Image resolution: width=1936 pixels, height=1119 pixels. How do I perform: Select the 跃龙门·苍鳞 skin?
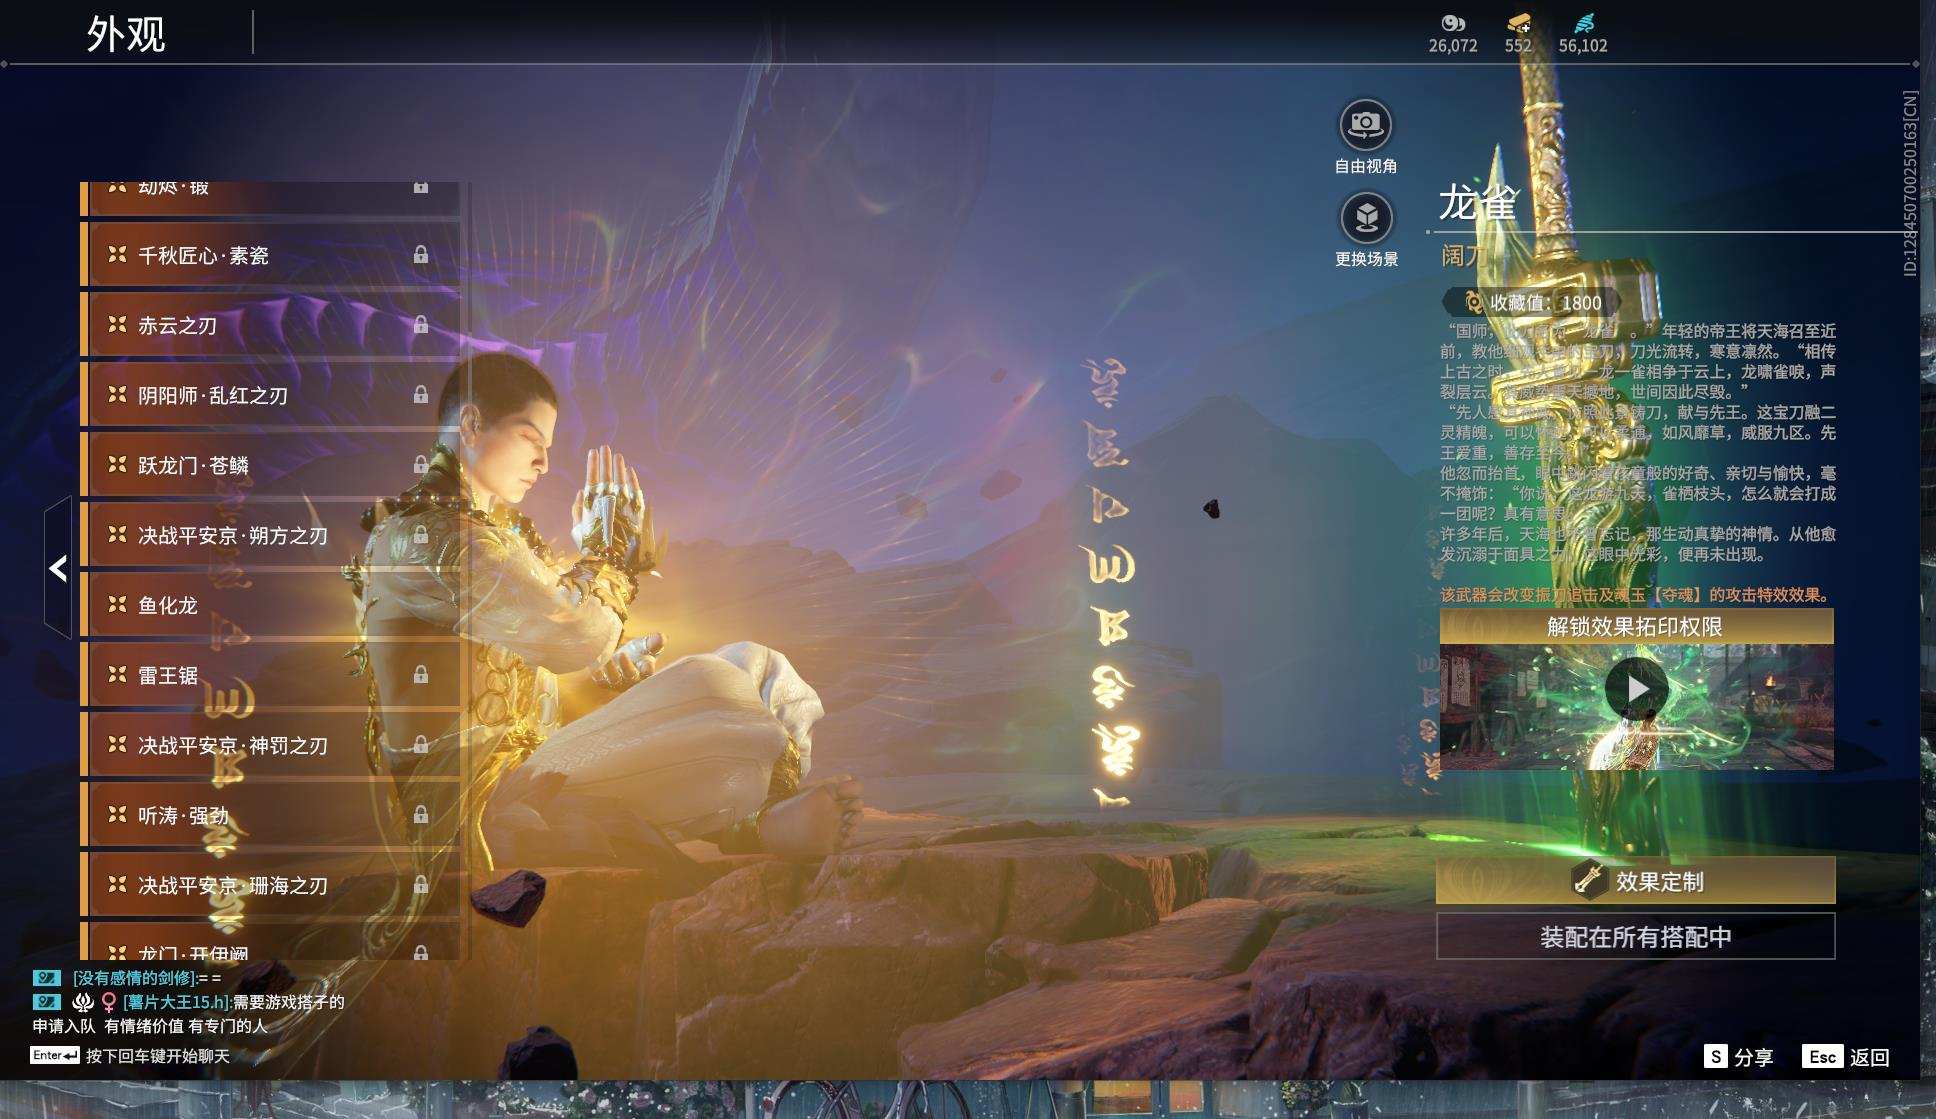[x=270, y=465]
